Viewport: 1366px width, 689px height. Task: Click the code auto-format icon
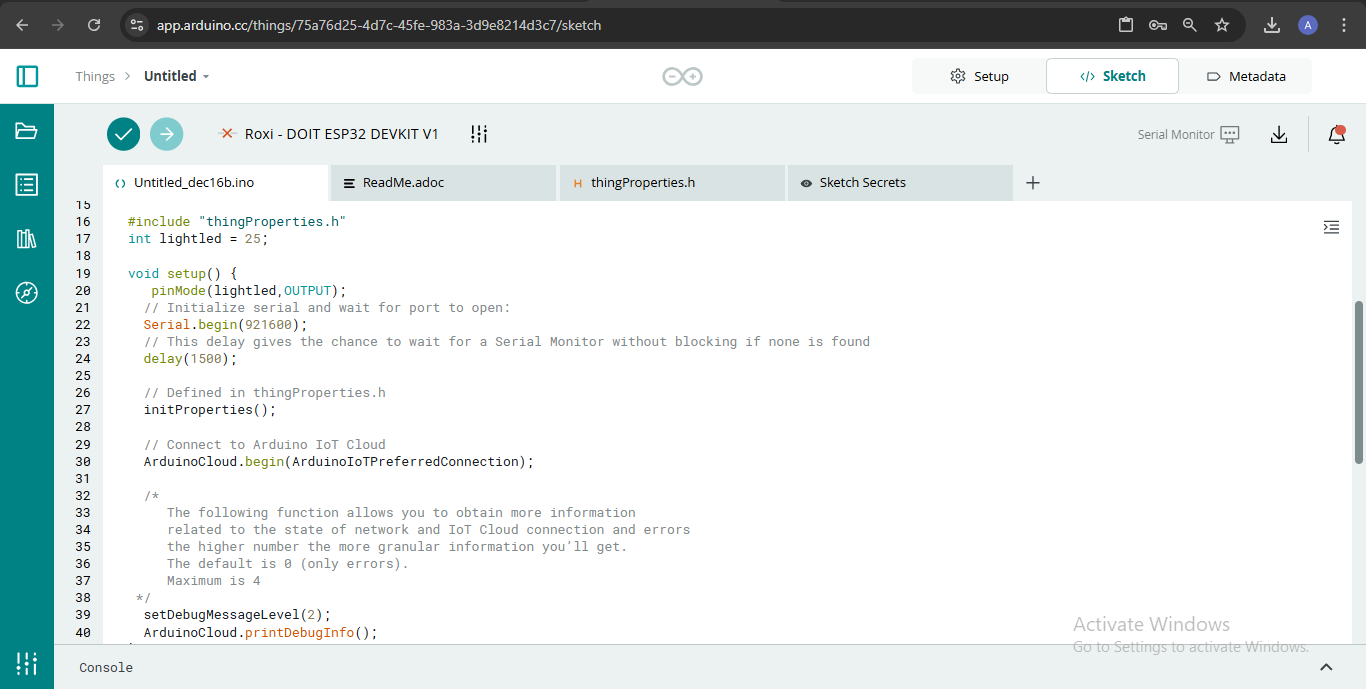coord(1331,227)
